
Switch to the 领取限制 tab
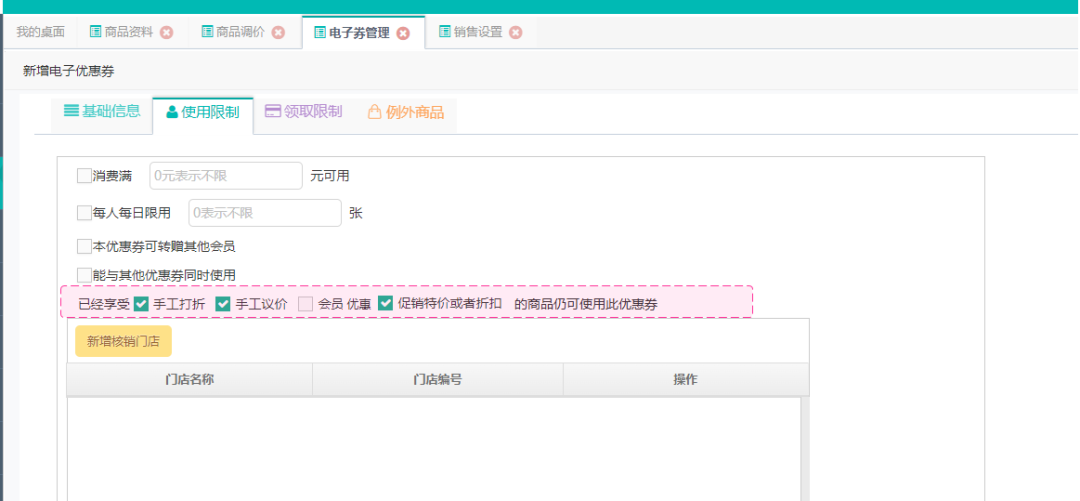[x=303, y=112]
